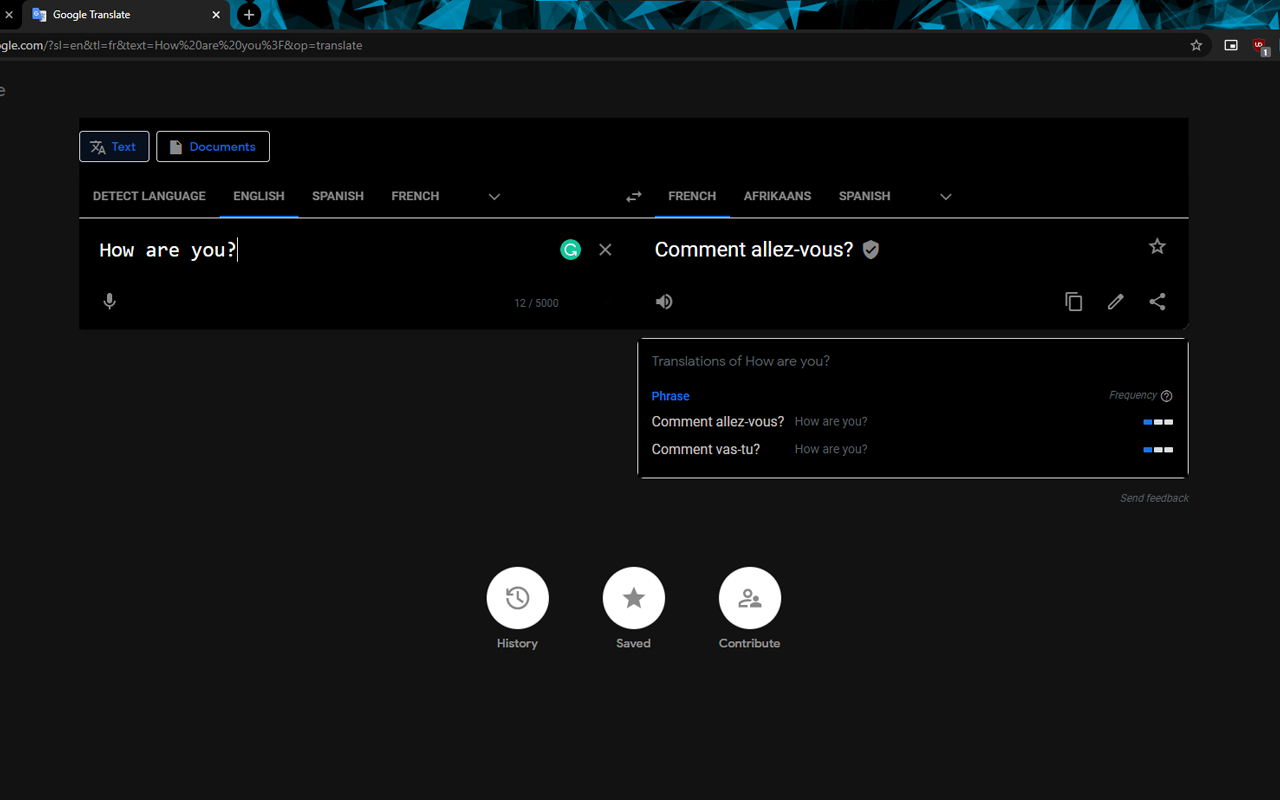The height and width of the screenshot is (800, 1280).
Task: Open Saved translations
Action: pyautogui.click(x=633, y=597)
